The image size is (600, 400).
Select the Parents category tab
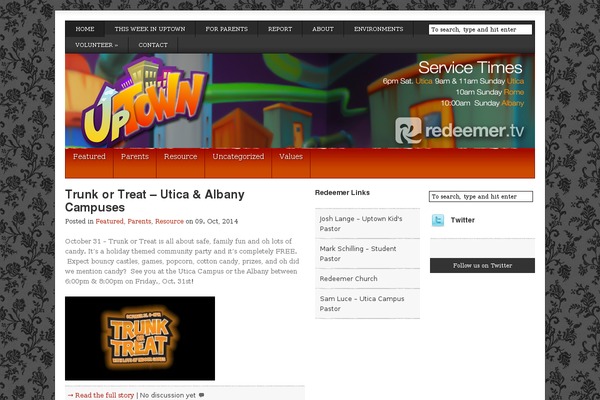coord(135,163)
